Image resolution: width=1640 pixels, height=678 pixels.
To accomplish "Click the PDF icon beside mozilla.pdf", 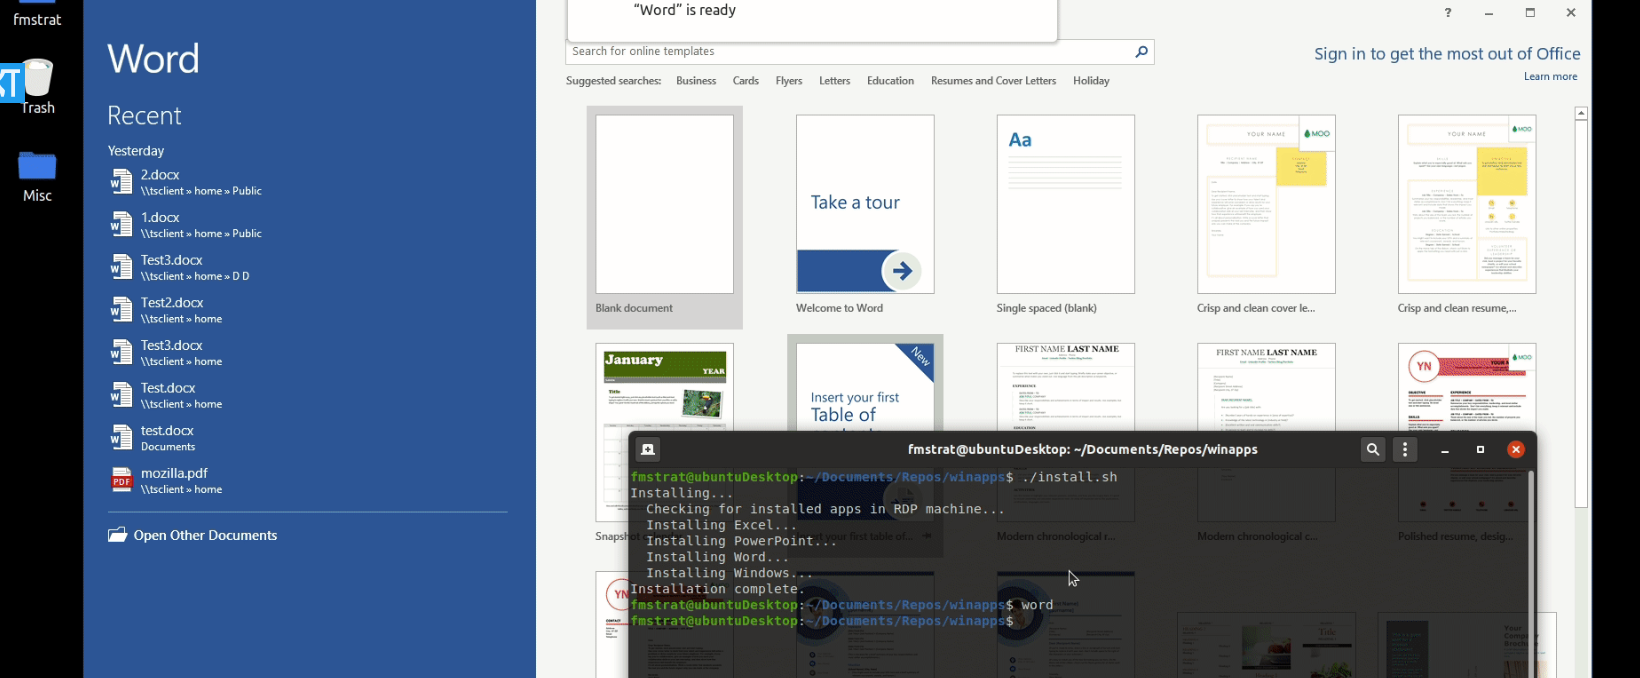I will point(121,481).
